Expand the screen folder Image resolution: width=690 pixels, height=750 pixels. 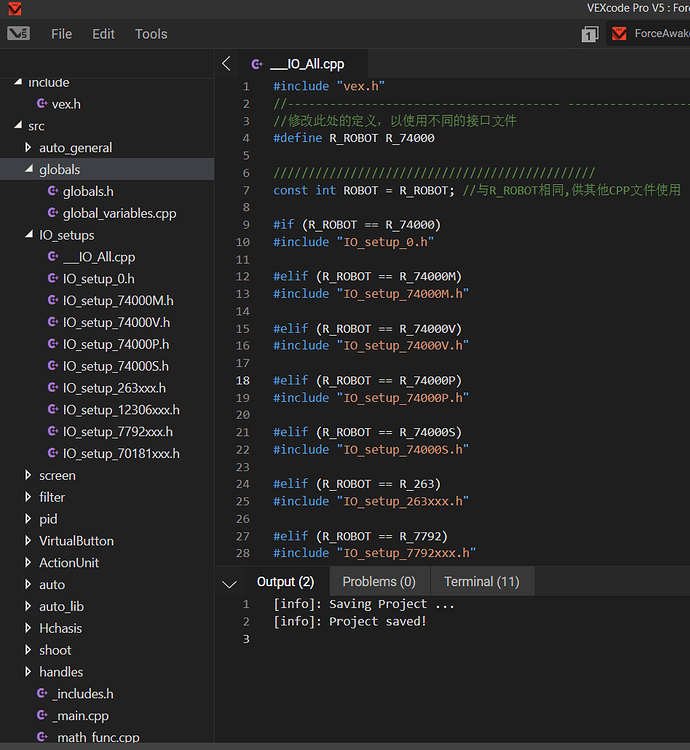point(28,475)
